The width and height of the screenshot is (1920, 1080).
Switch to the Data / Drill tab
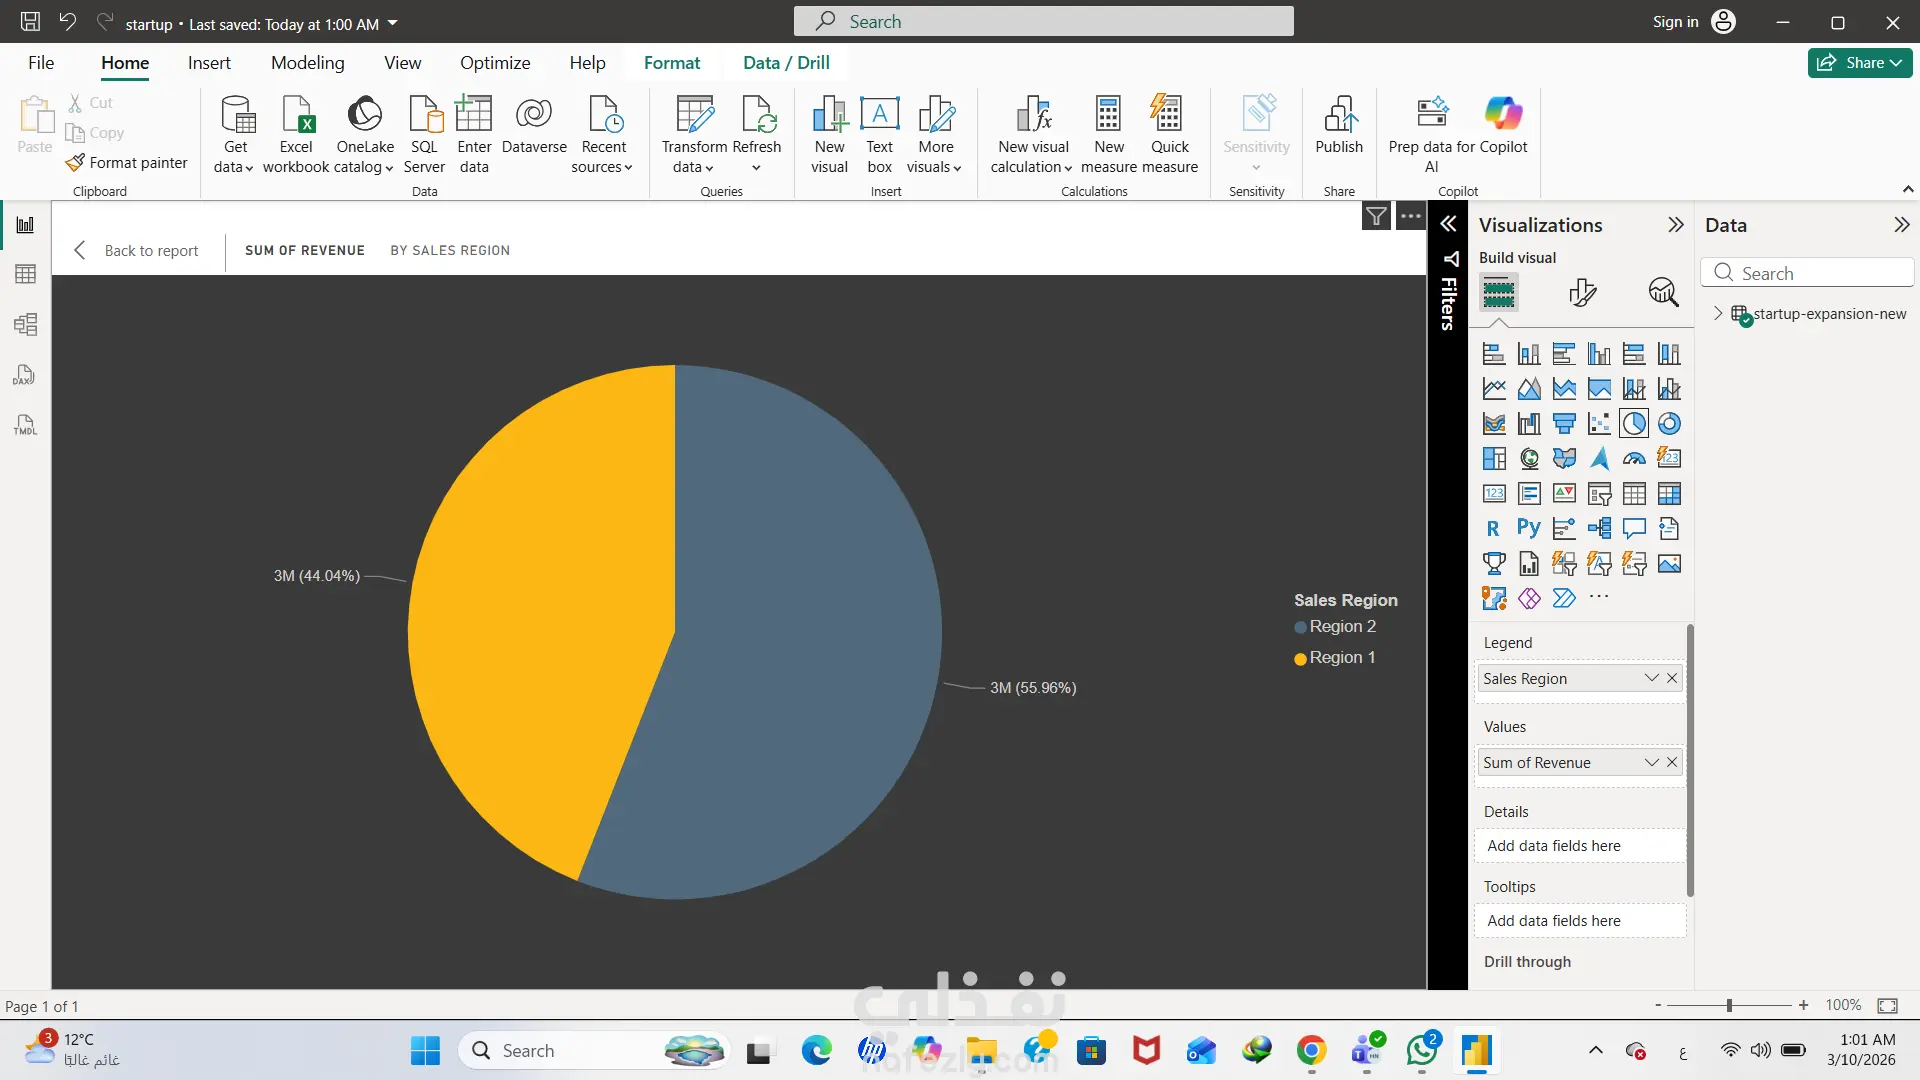click(786, 63)
